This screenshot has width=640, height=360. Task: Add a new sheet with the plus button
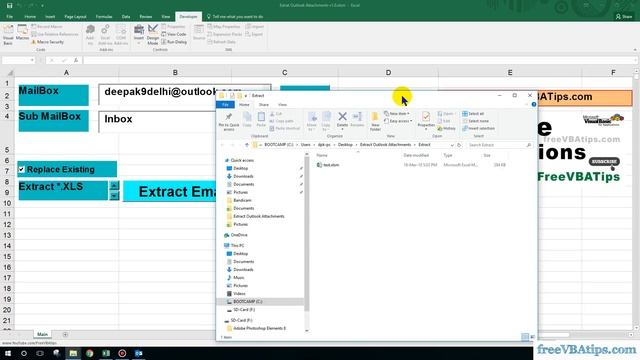pyautogui.click(x=65, y=335)
